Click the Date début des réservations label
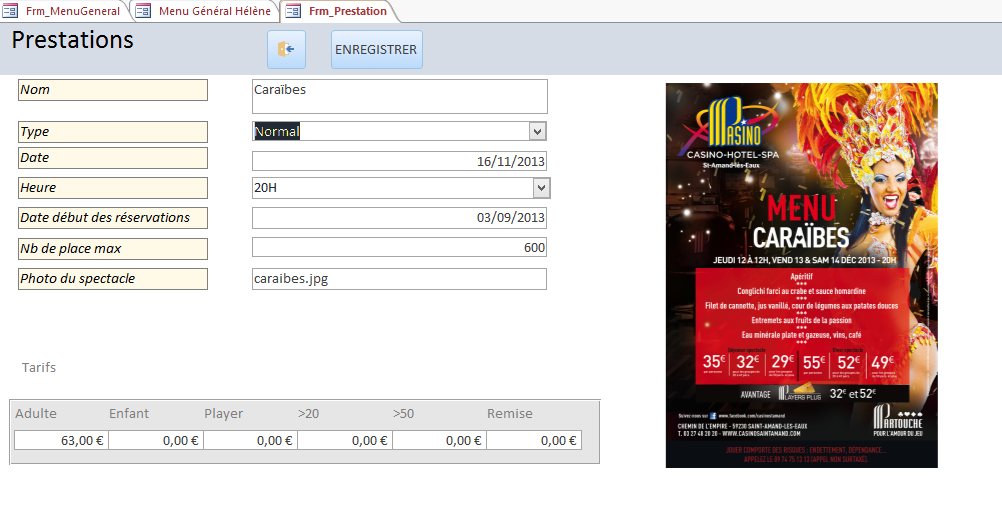 (113, 218)
